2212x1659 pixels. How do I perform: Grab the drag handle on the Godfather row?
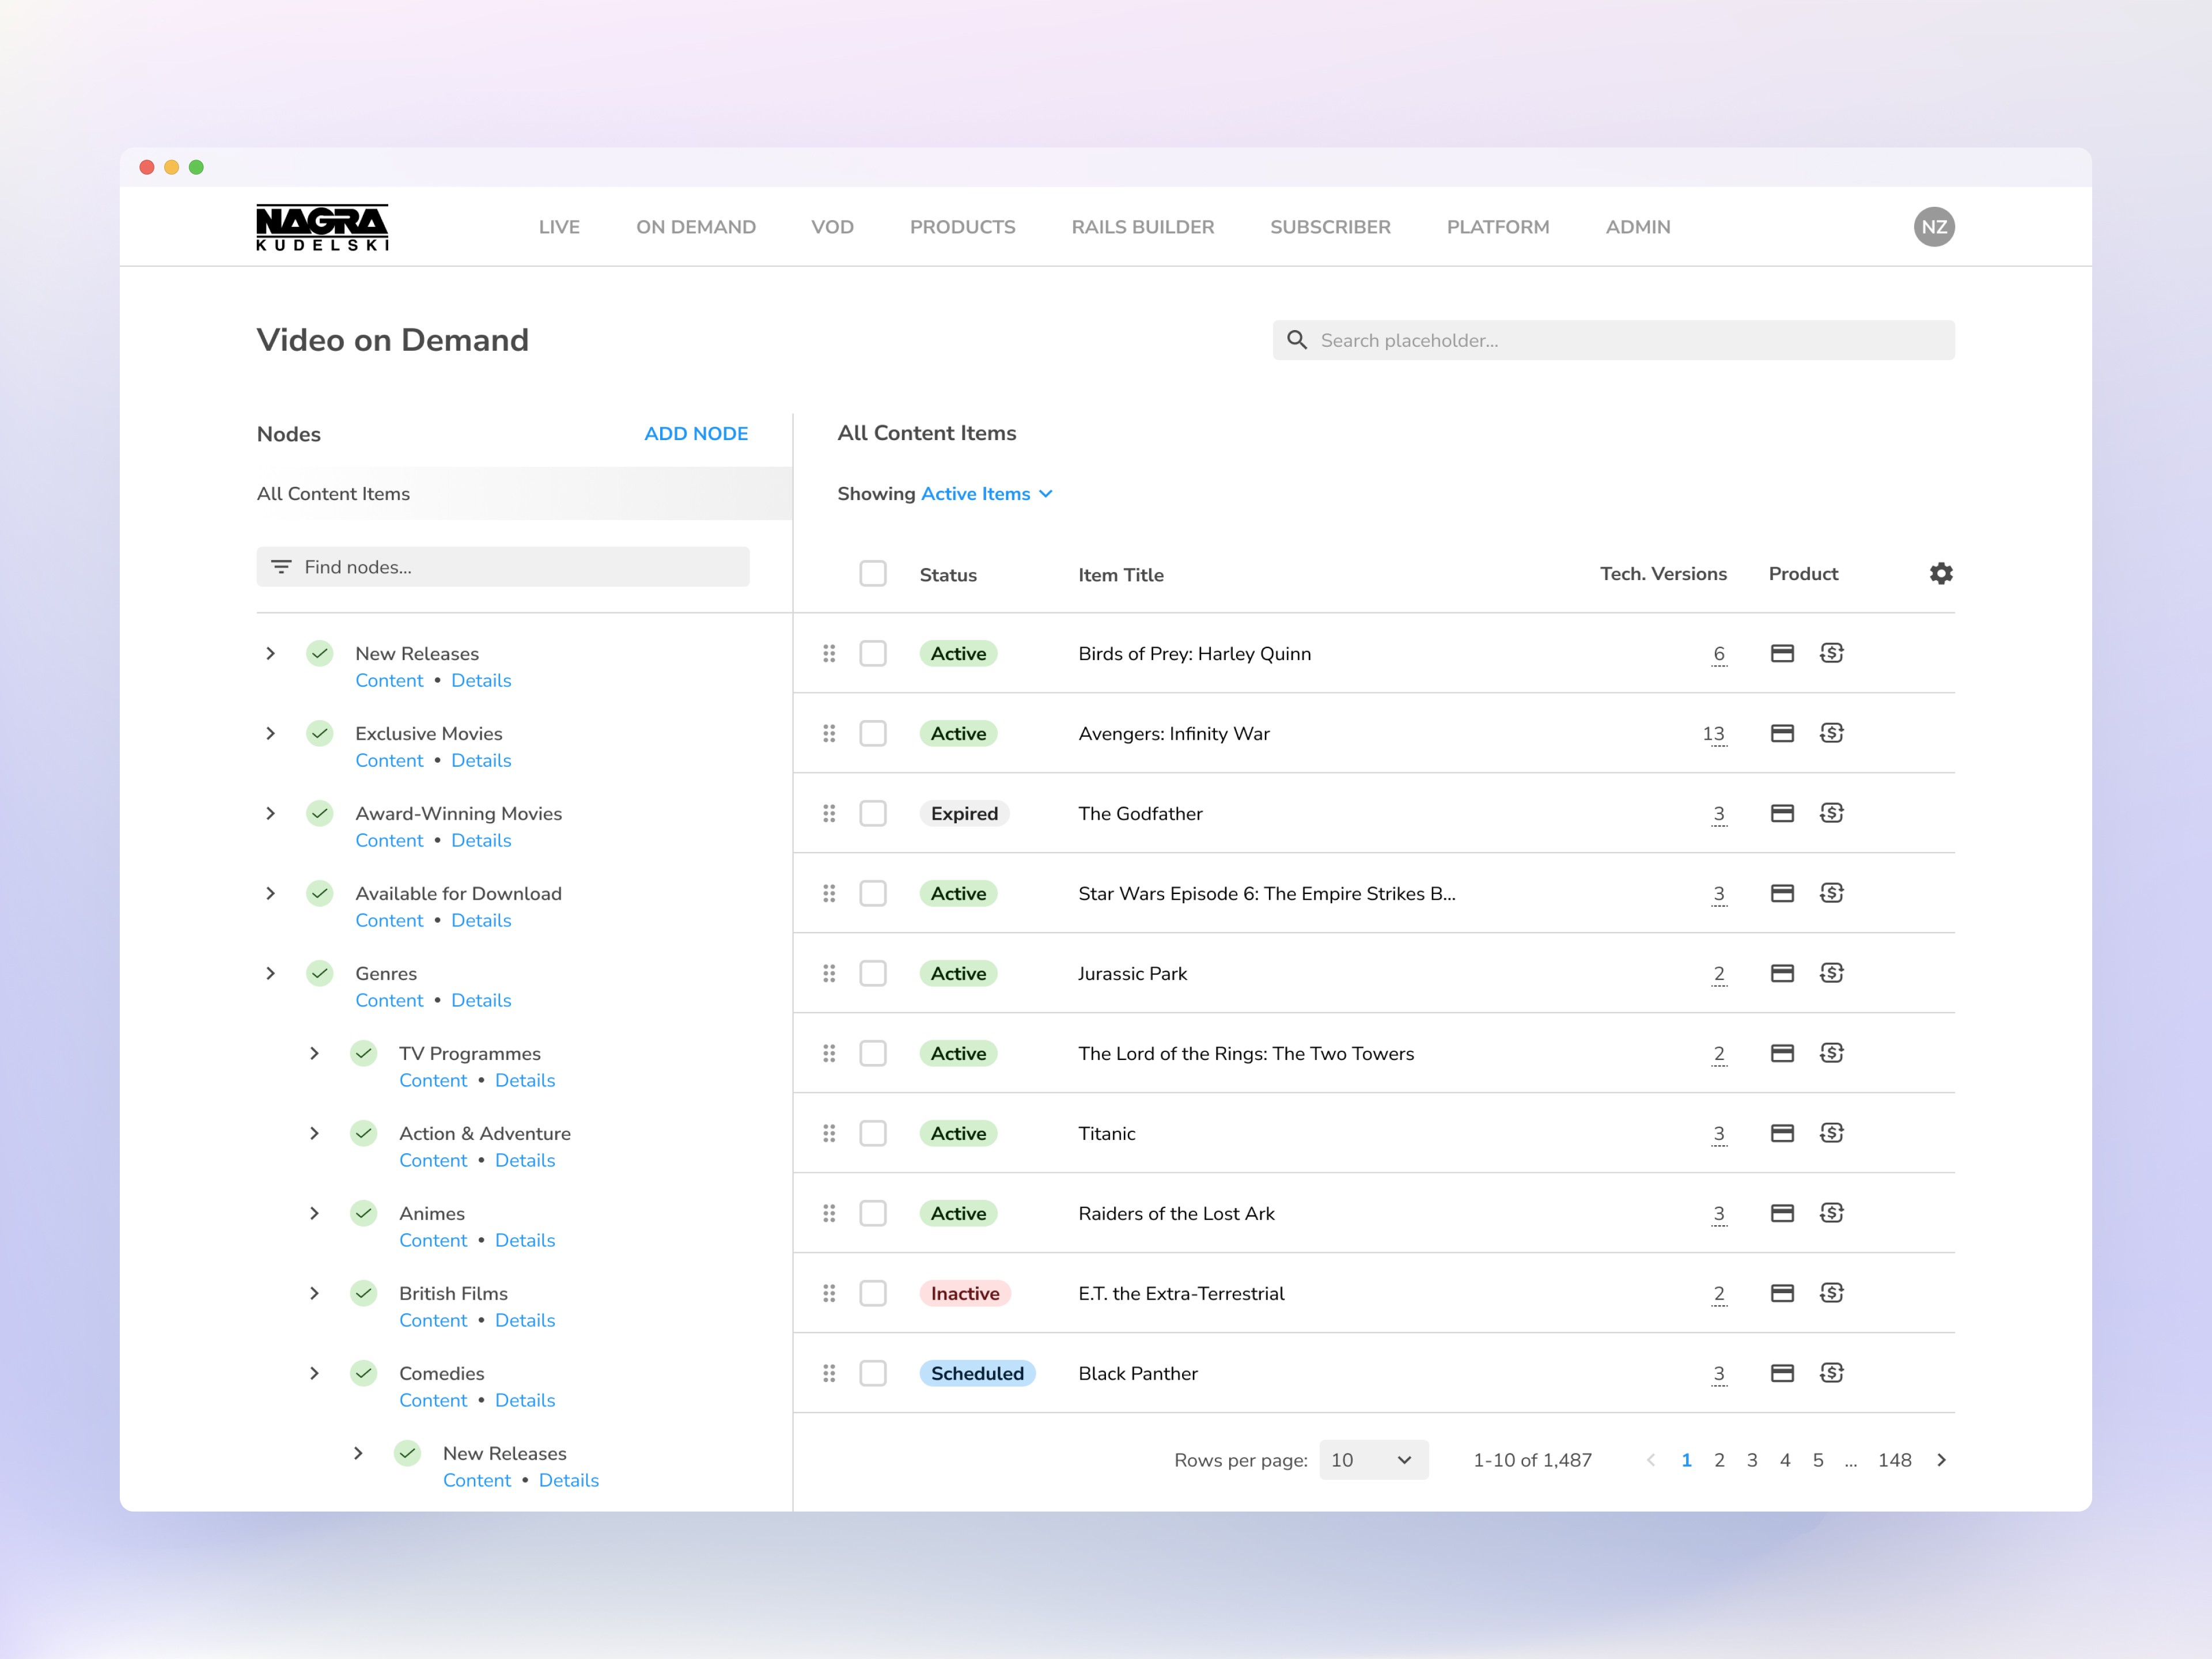(x=829, y=813)
